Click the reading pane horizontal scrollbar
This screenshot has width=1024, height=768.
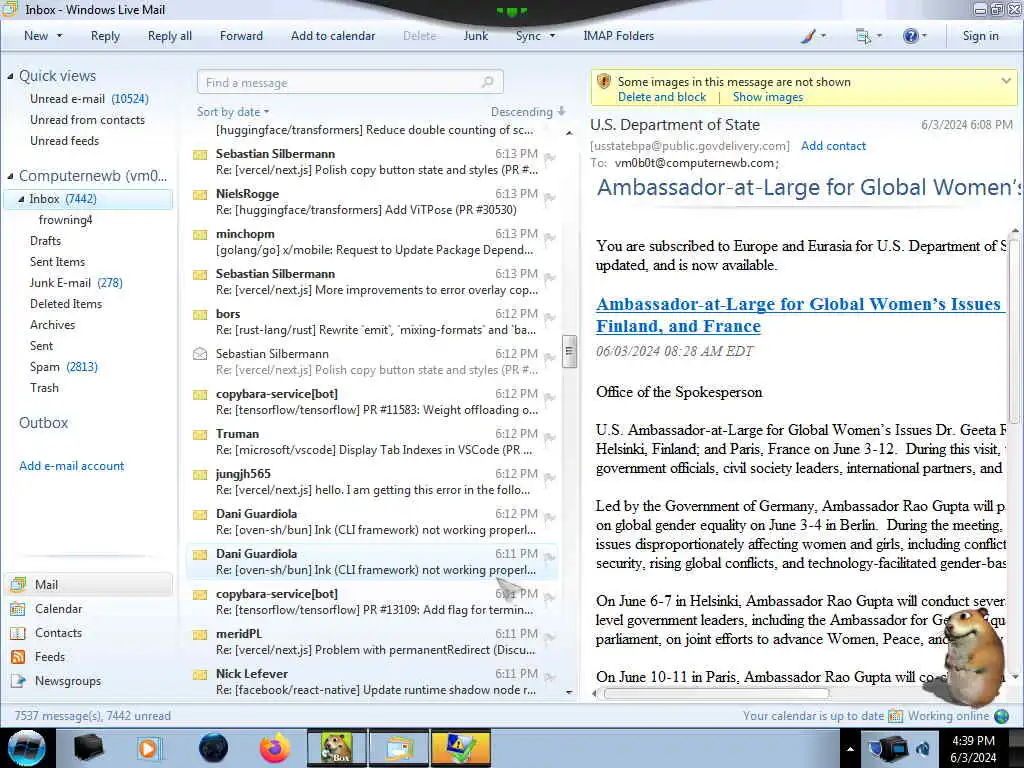[716, 694]
